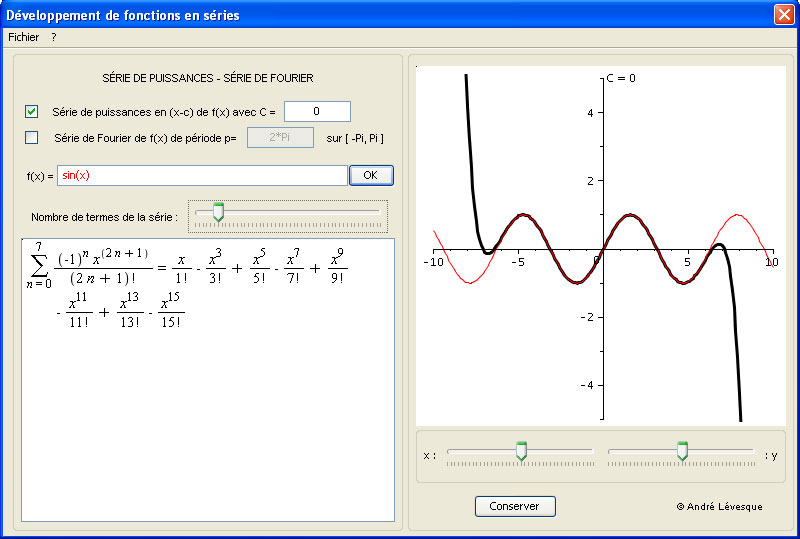Viewport: 800px width, 539px height.
Task: Uncheck the Série de puissances checkbox
Action: [32, 111]
